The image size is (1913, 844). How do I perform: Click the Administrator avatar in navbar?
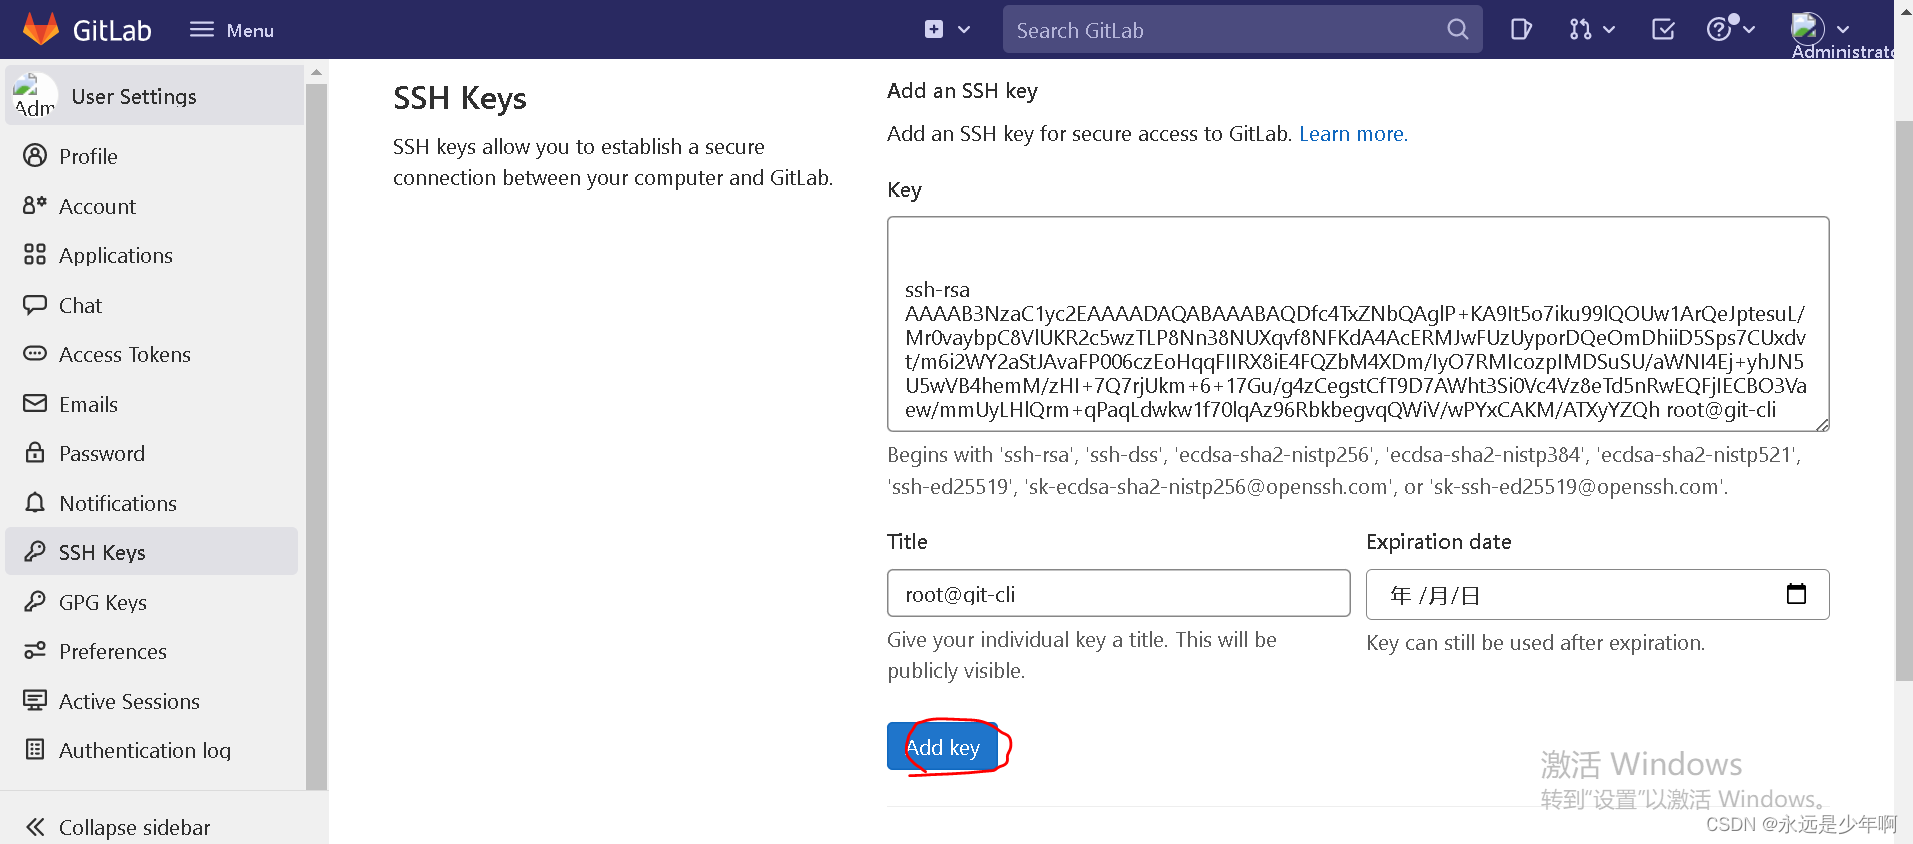coord(1808,27)
